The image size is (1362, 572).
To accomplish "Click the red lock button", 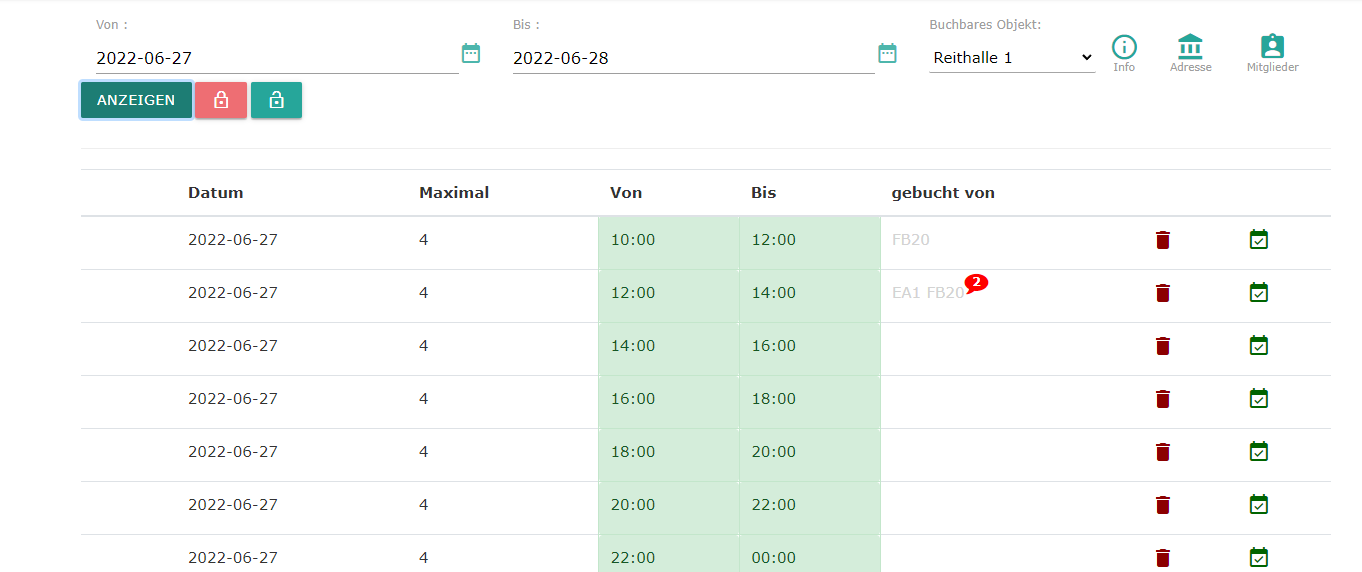I will (x=221, y=100).
